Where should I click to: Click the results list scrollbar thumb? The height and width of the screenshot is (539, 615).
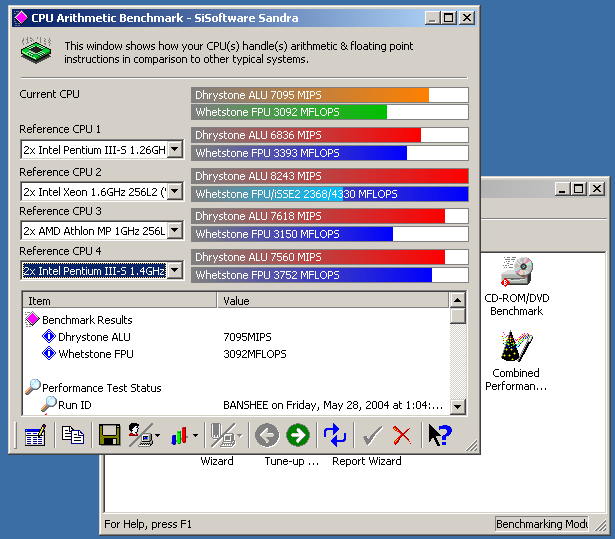coord(457,316)
